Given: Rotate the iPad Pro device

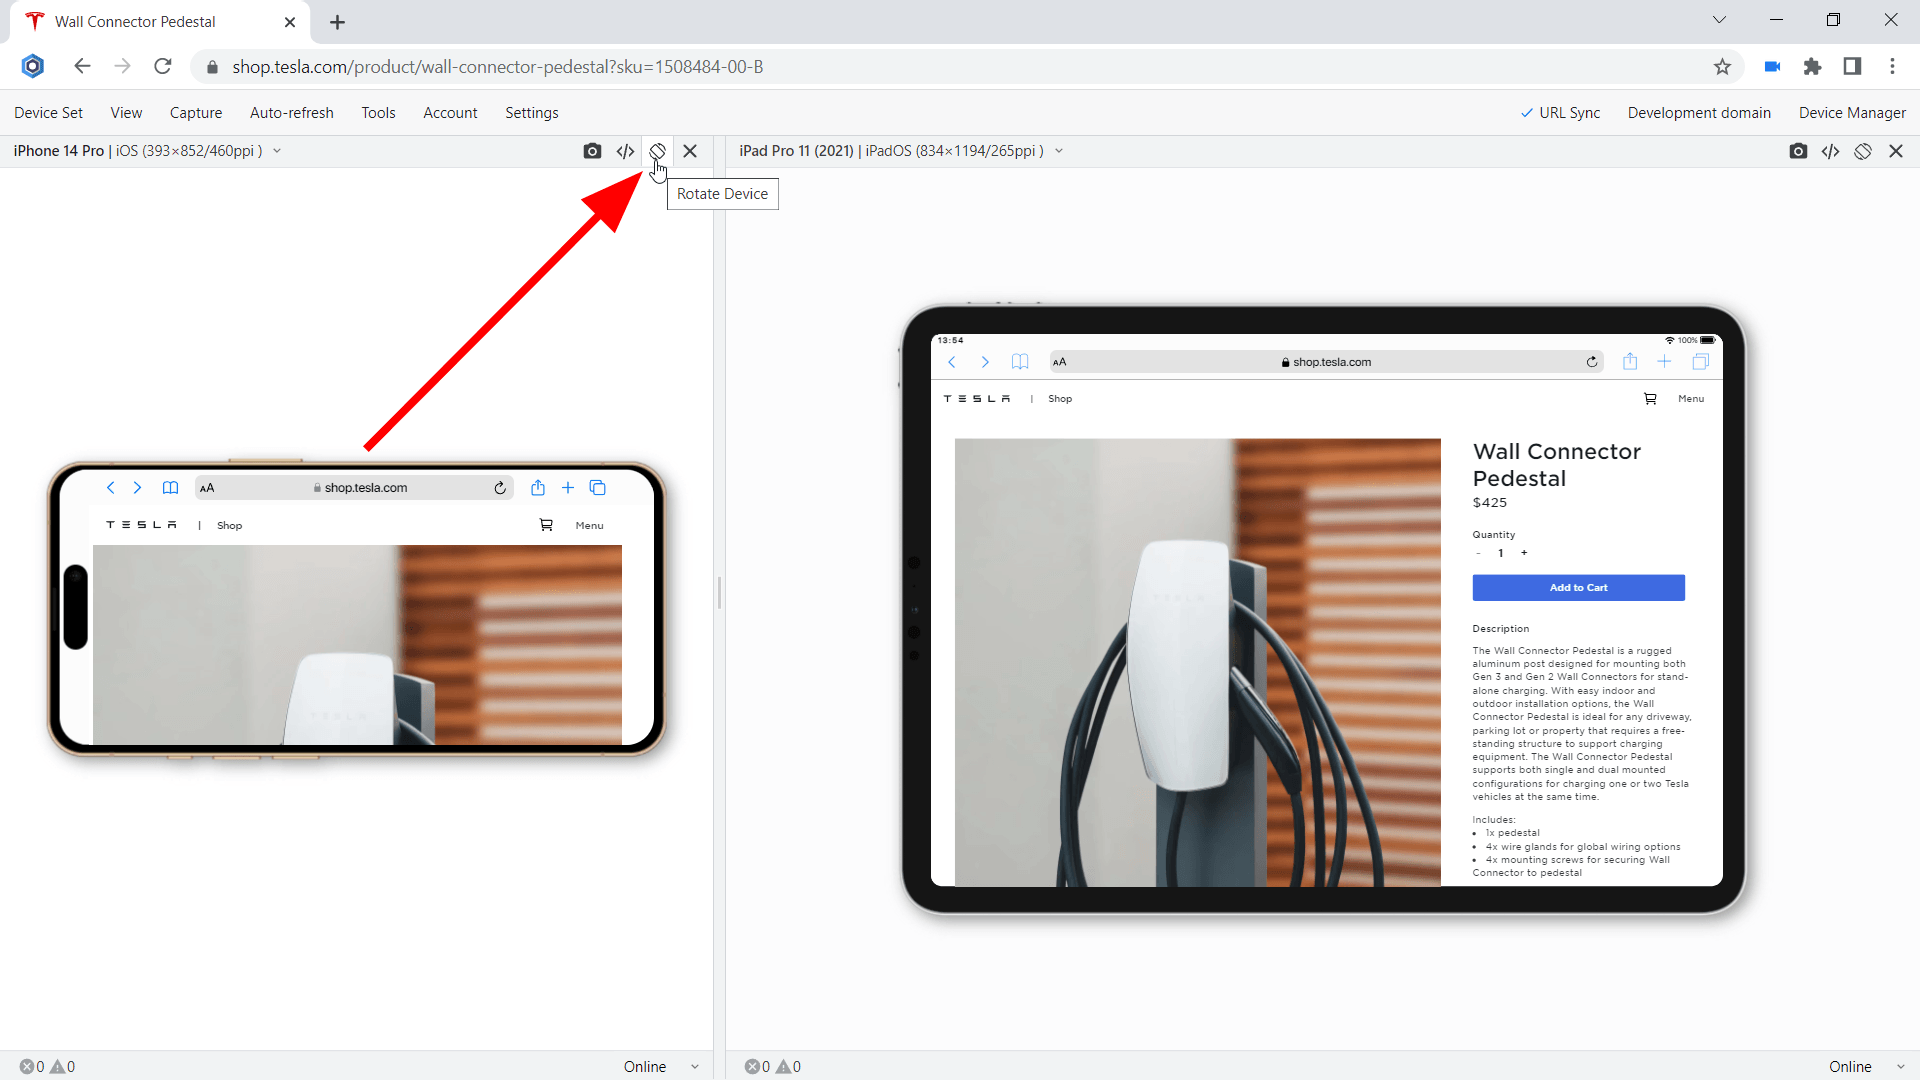Looking at the screenshot, I should (1862, 151).
